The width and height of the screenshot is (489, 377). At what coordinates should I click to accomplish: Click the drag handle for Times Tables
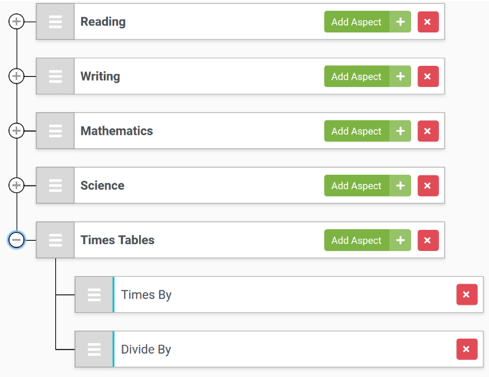[x=55, y=240]
